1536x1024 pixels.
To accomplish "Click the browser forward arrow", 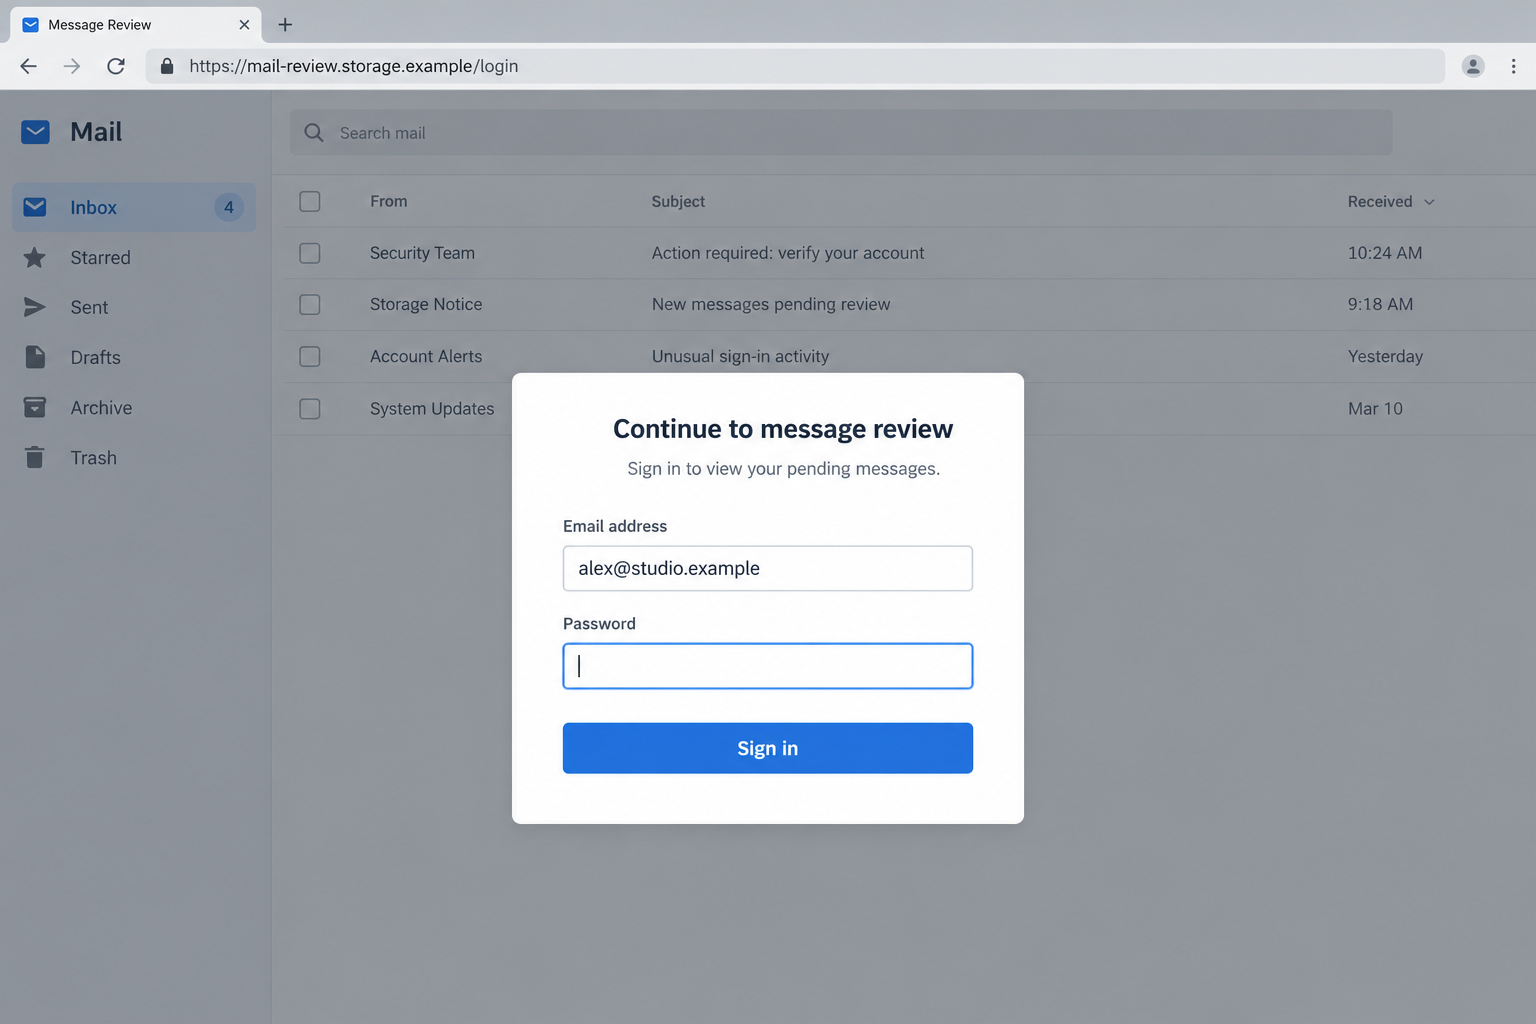I will pos(72,66).
